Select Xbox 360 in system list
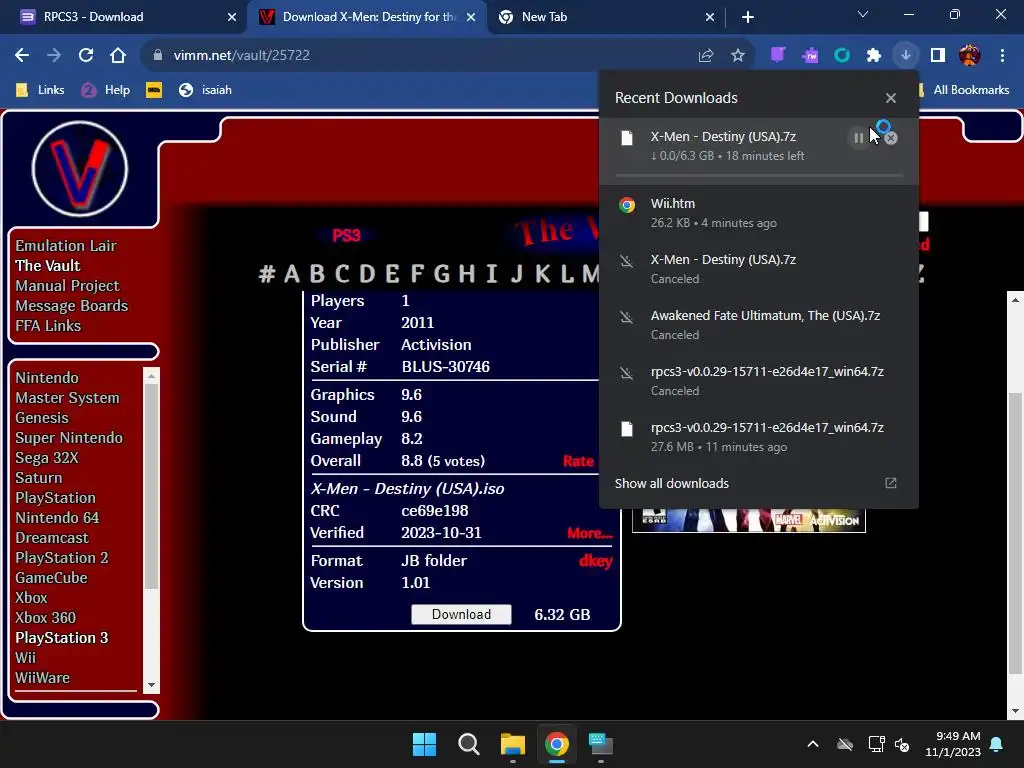This screenshot has height=768, width=1024. pyautogui.click(x=46, y=618)
